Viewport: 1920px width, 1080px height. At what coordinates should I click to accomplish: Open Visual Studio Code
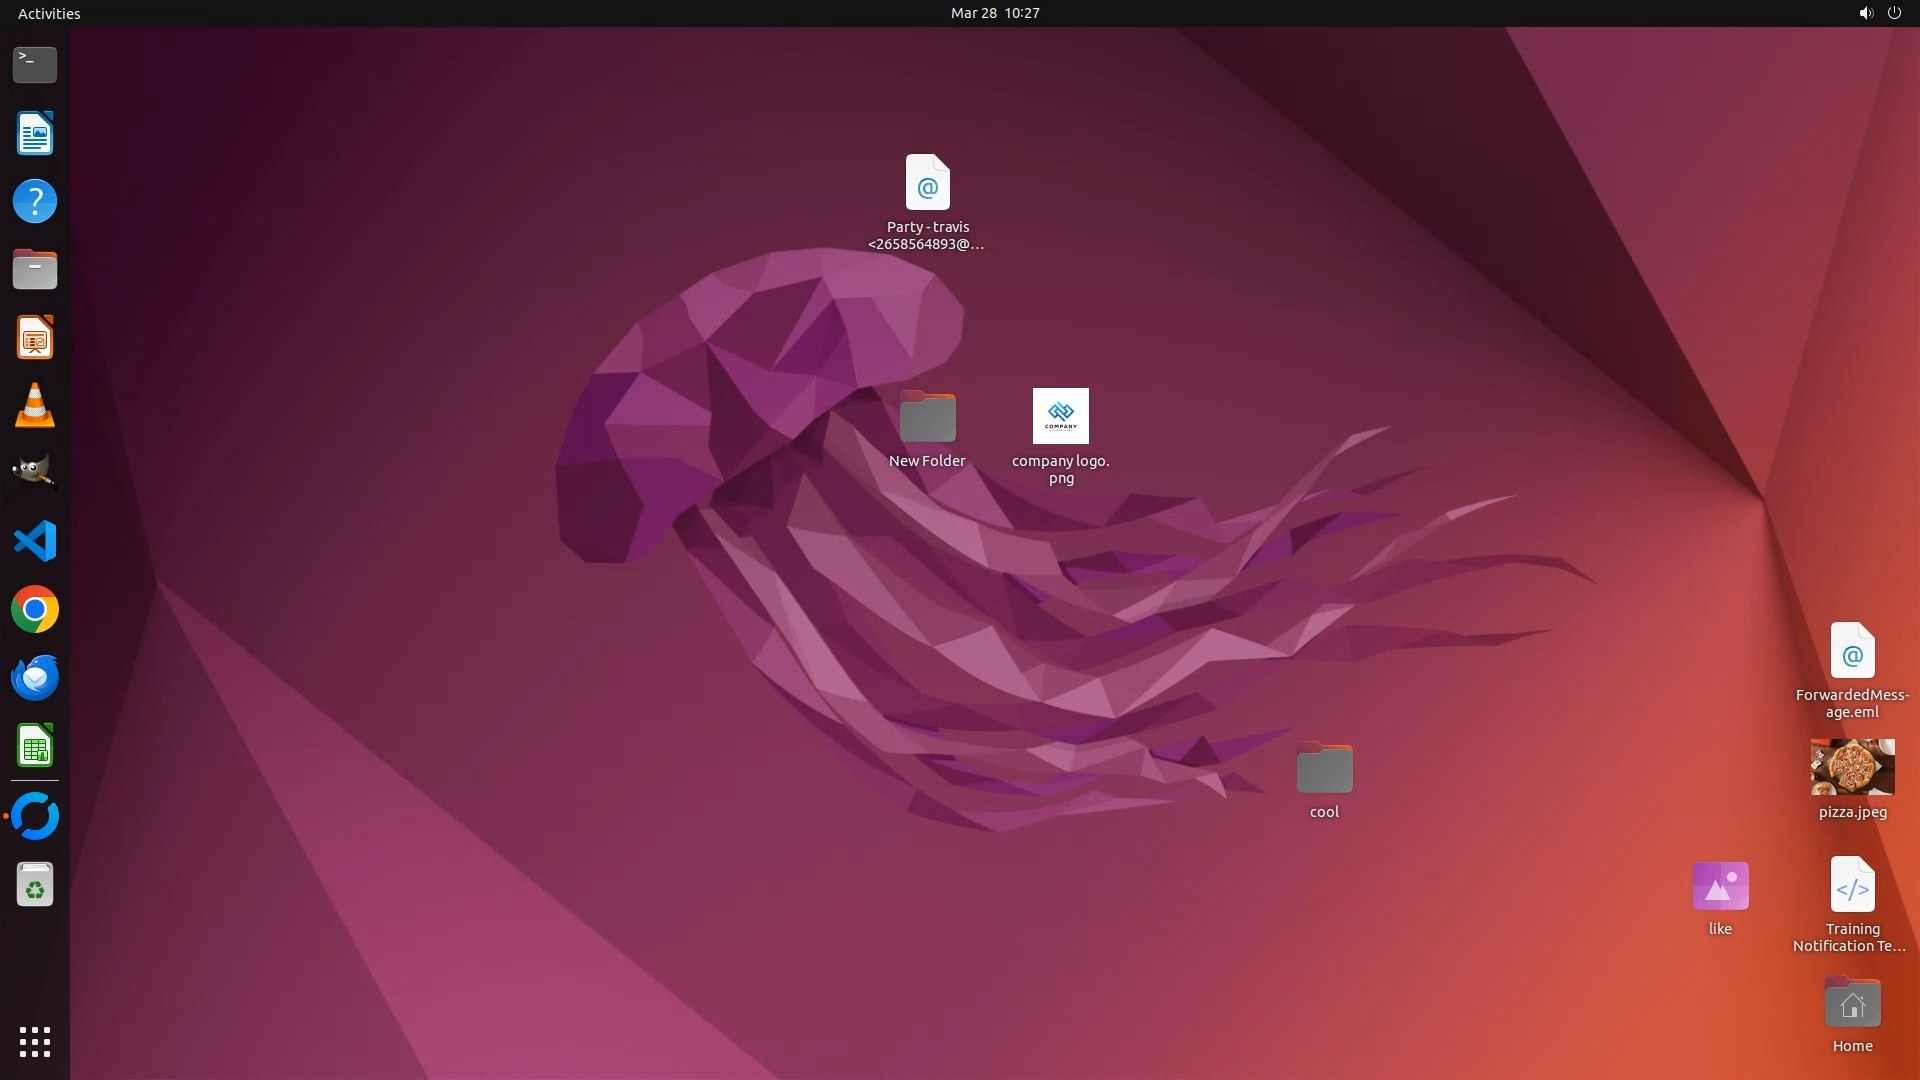point(35,541)
